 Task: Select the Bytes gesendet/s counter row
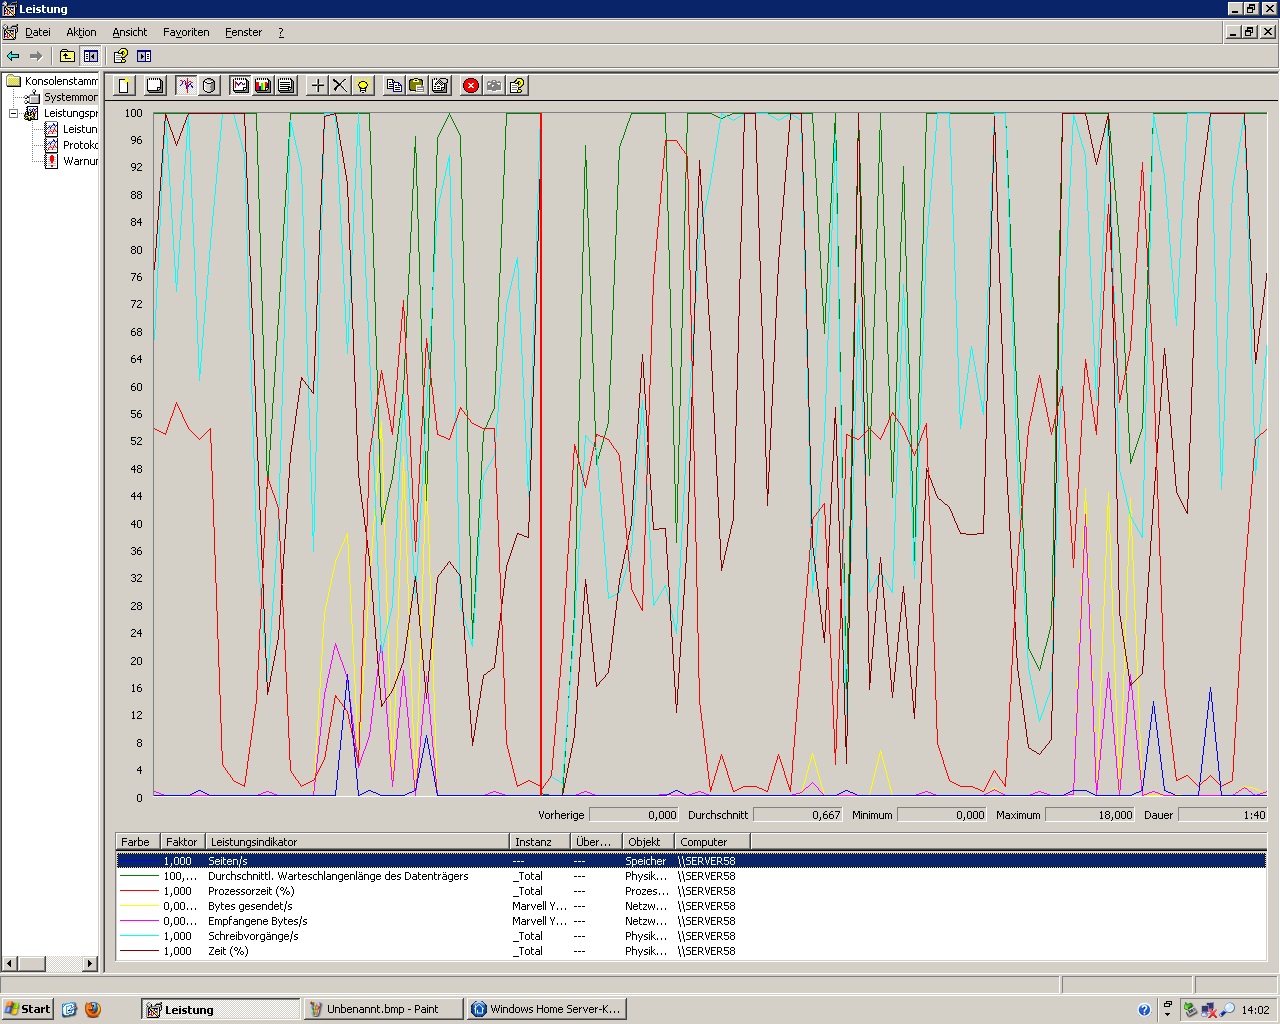pos(691,906)
